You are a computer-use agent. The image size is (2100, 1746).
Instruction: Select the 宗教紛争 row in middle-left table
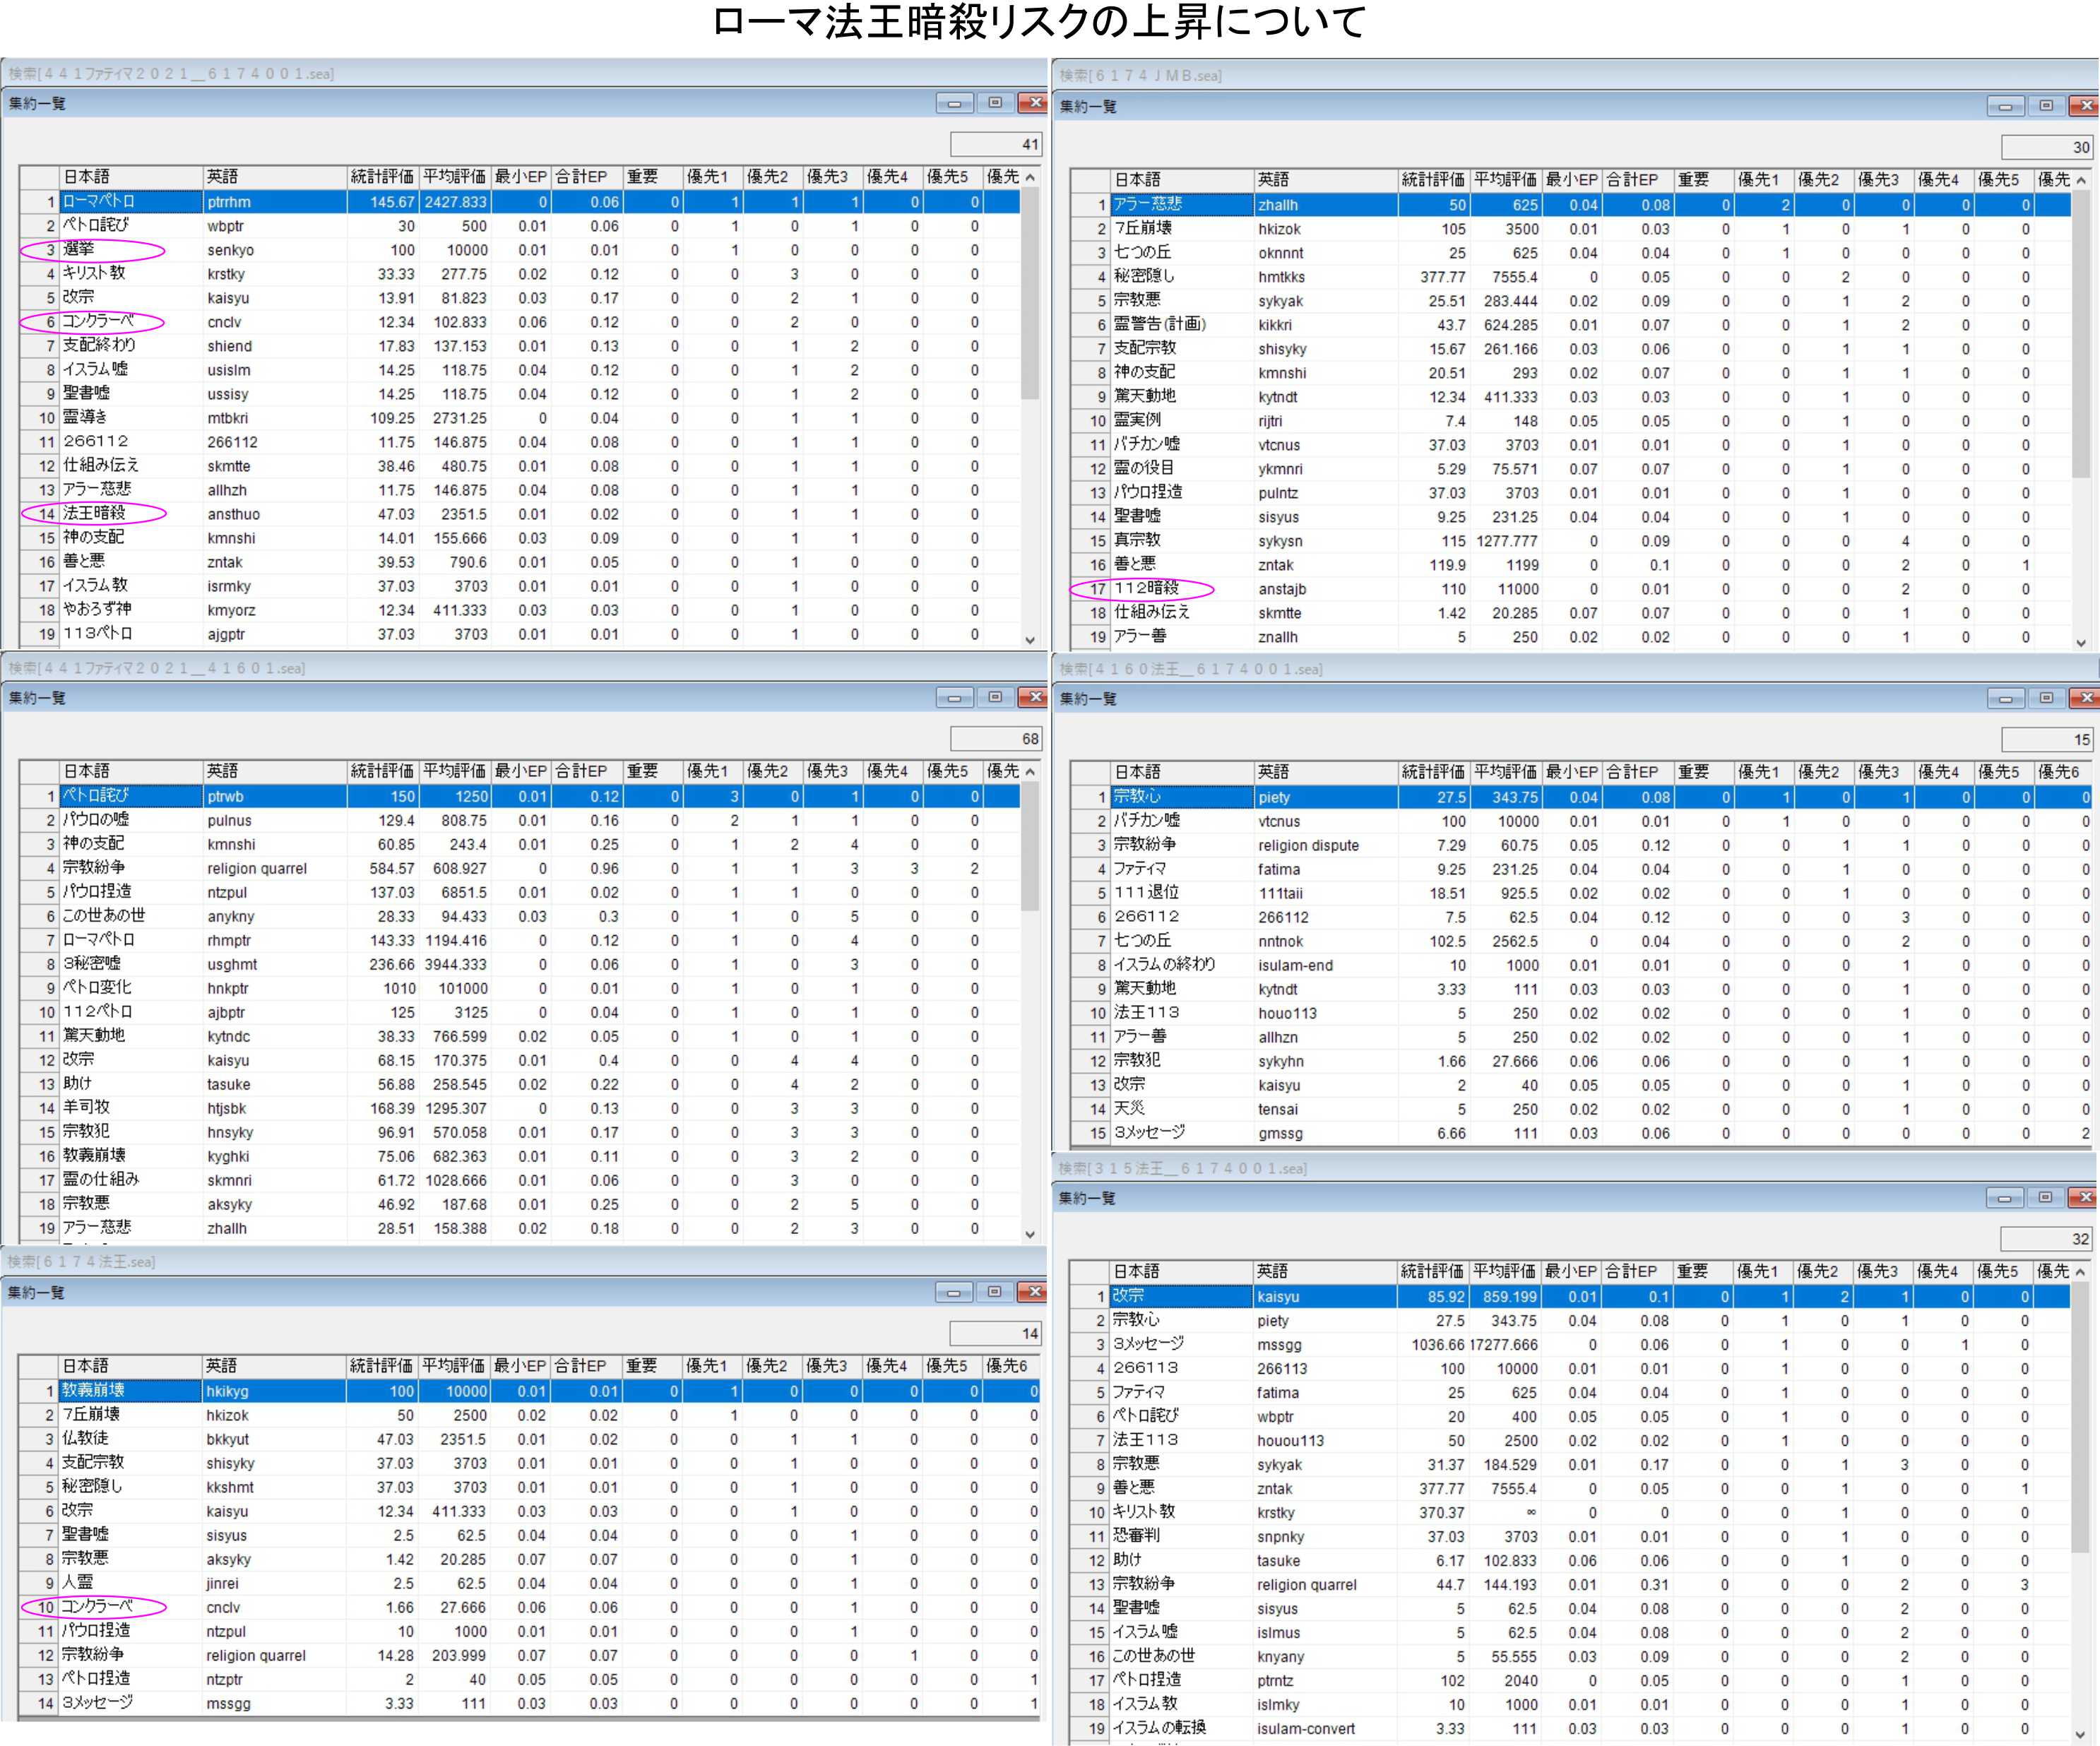pos(95,867)
